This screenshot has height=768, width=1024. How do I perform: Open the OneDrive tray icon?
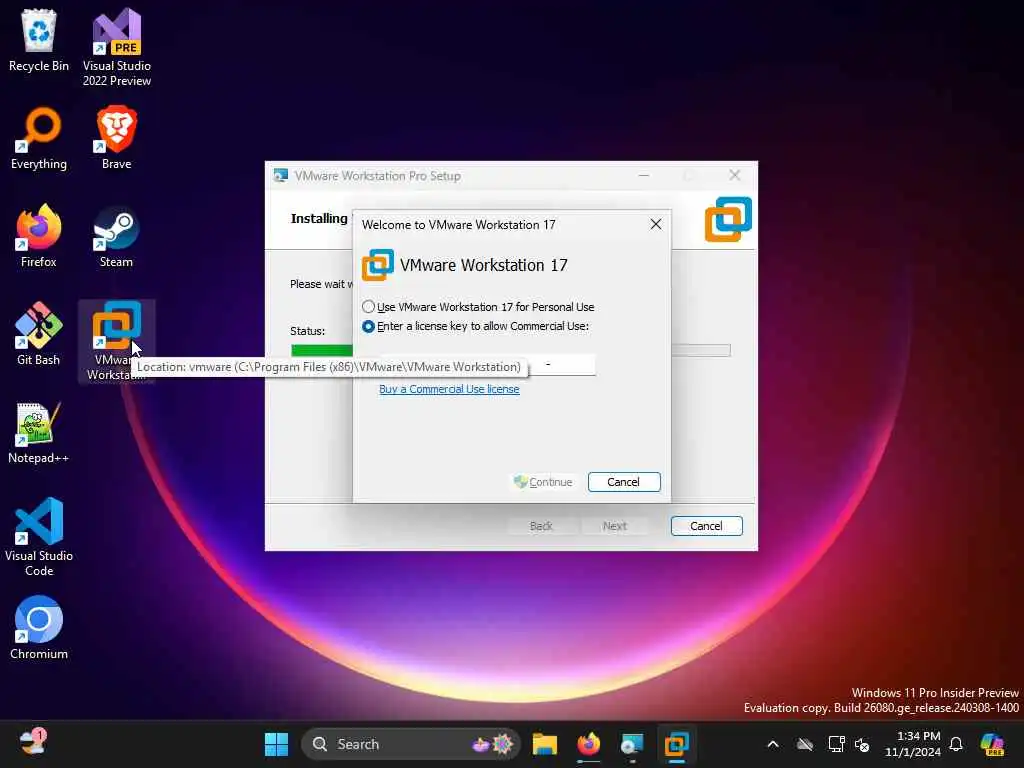(x=805, y=744)
